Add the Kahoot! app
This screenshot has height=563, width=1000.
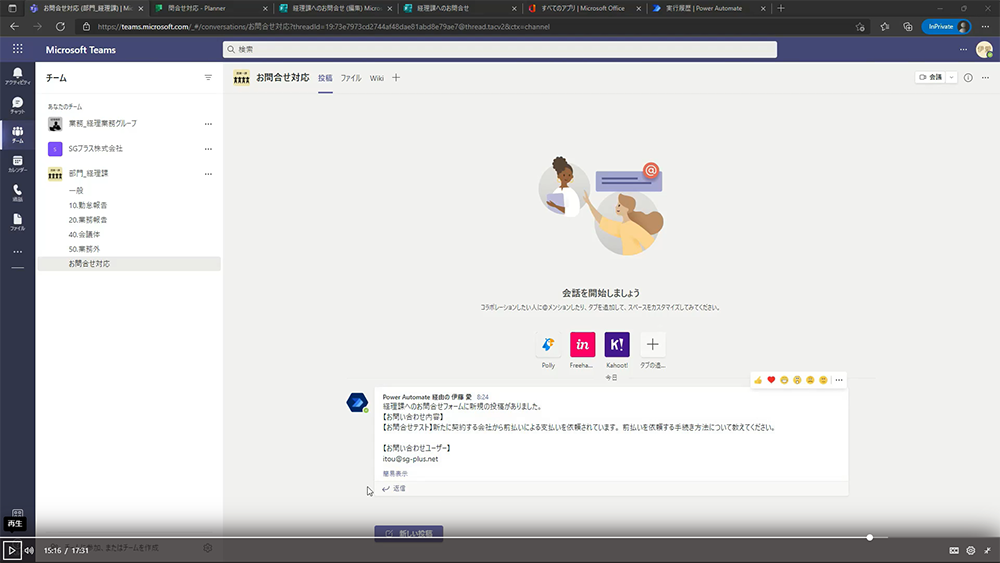[617, 345]
